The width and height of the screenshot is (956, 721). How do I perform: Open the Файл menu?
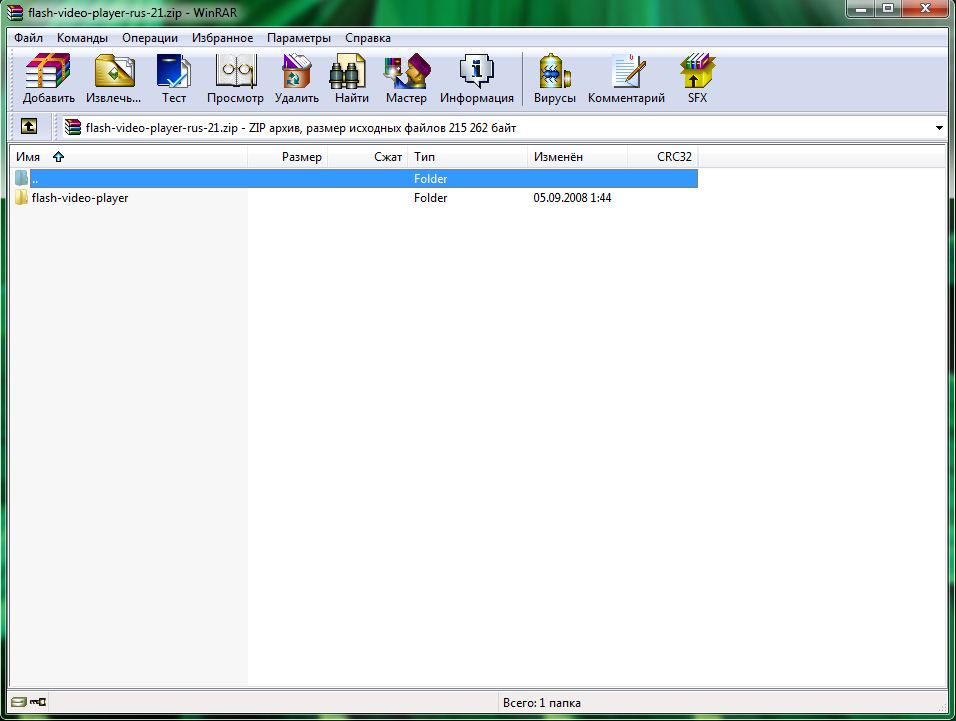29,38
